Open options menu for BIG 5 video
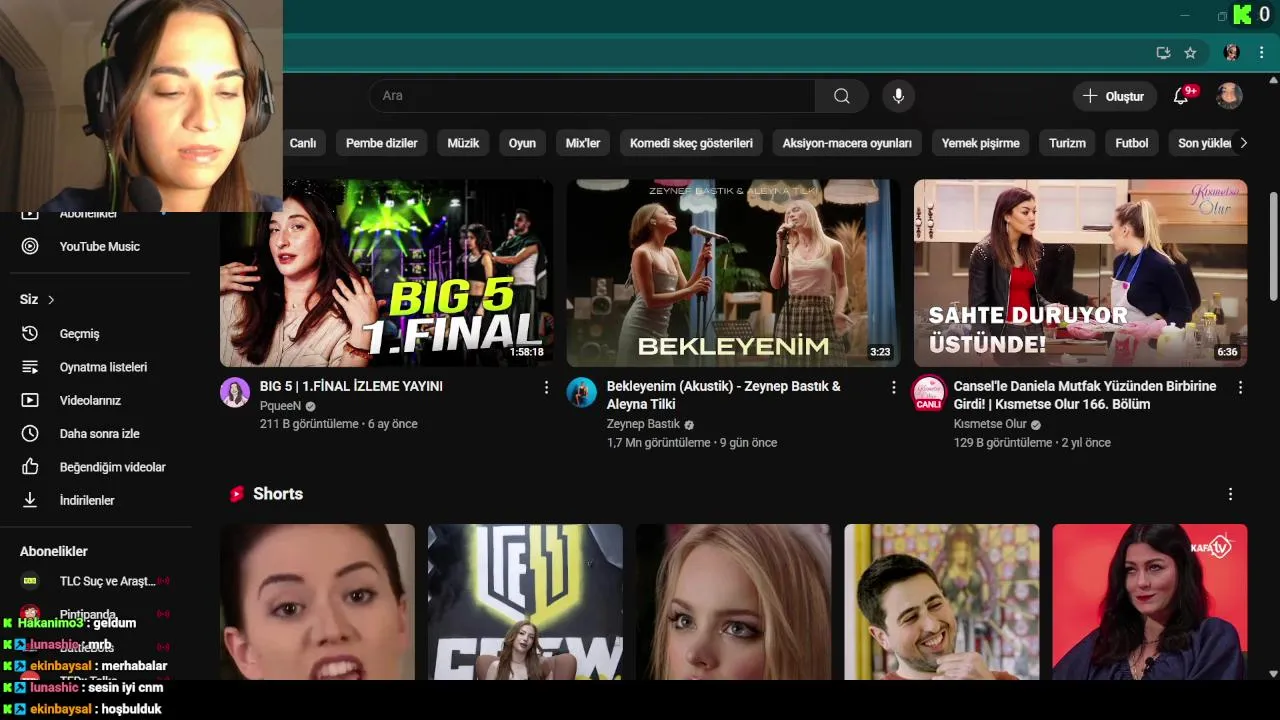The width and height of the screenshot is (1280, 720). [546, 387]
